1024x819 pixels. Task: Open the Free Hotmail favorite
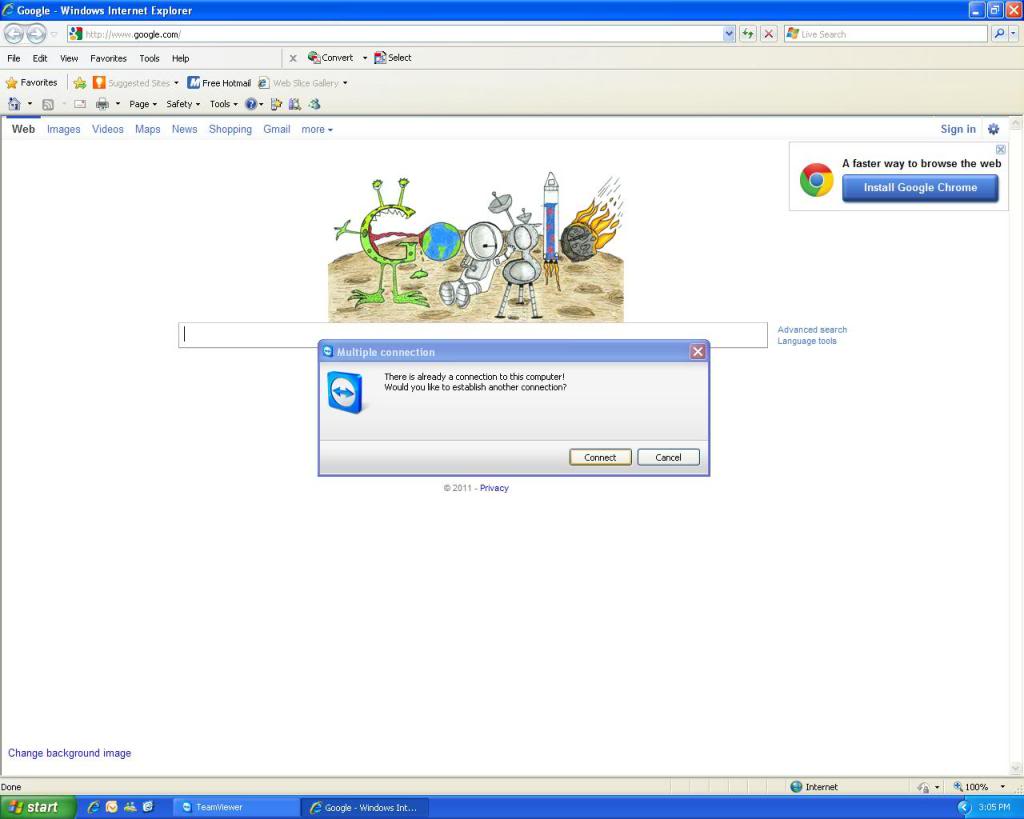coord(219,83)
